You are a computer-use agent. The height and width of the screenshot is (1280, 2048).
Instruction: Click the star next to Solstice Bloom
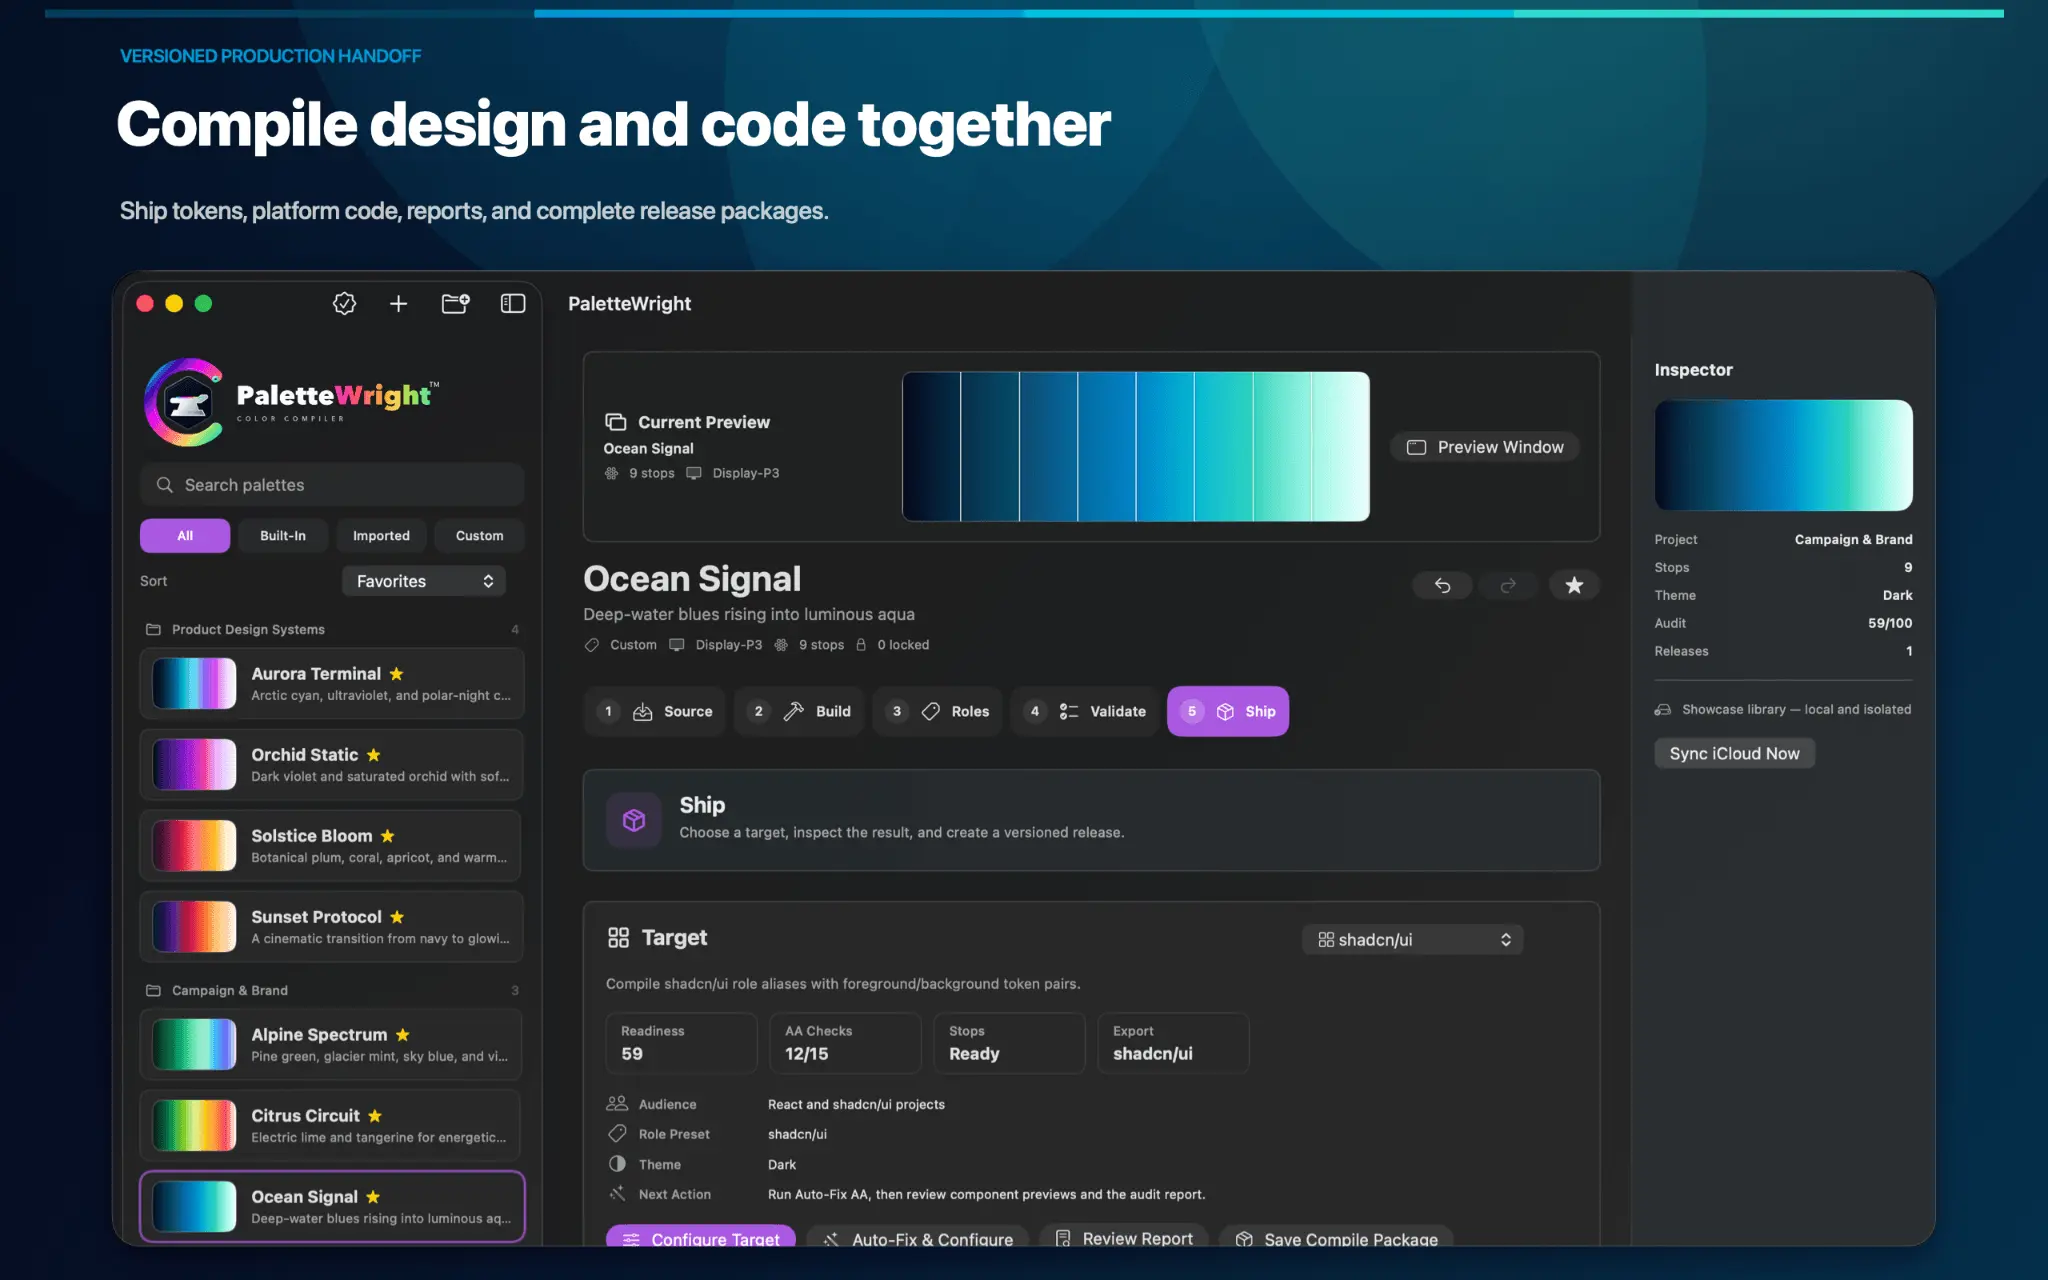[387, 836]
